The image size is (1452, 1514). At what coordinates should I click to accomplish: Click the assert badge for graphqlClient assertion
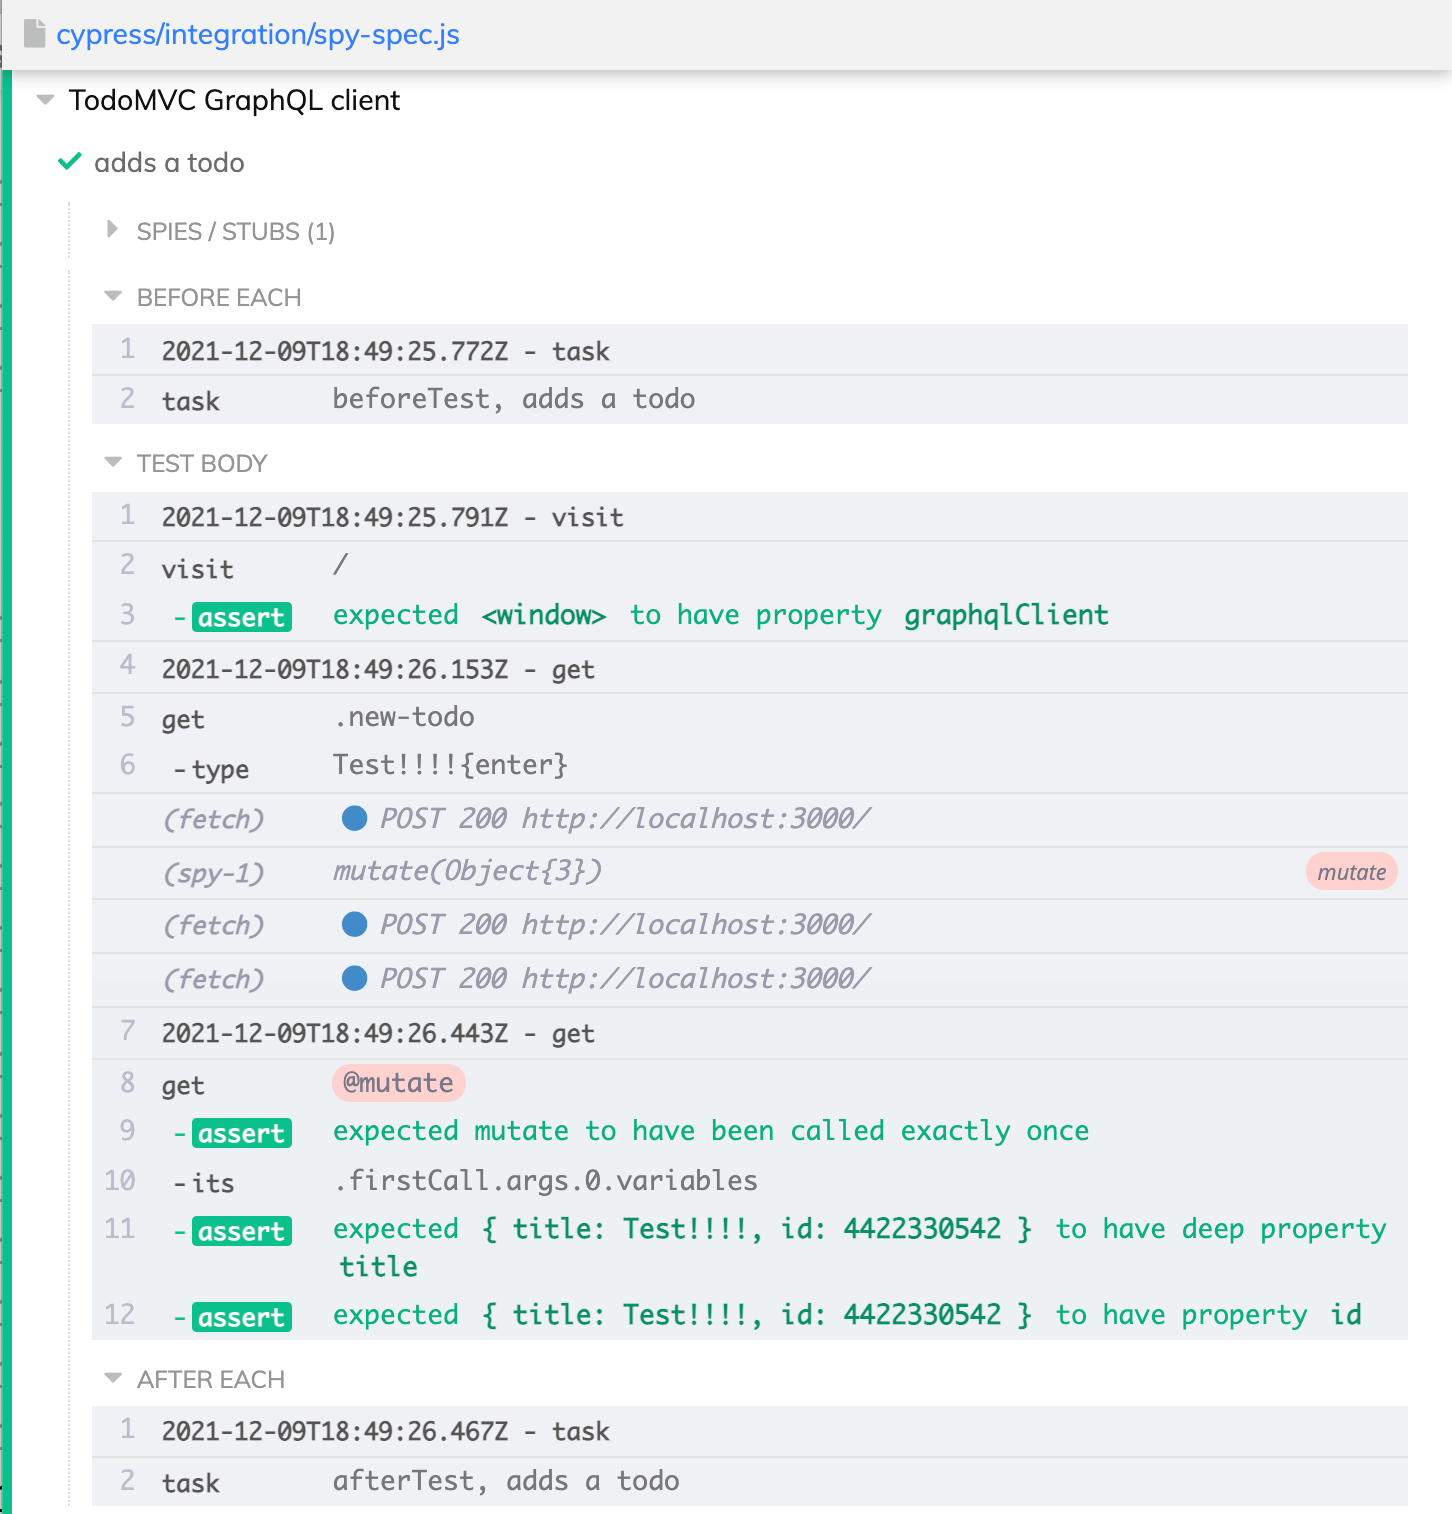pyautogui.click(x=240, y=617)
